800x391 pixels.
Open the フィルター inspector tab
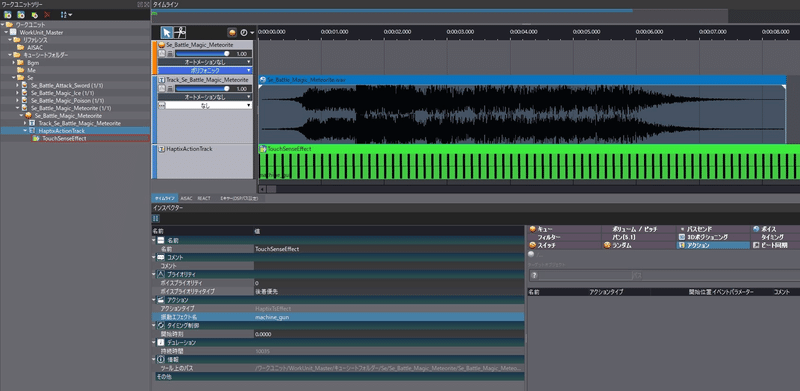click(x=565, y=237)
